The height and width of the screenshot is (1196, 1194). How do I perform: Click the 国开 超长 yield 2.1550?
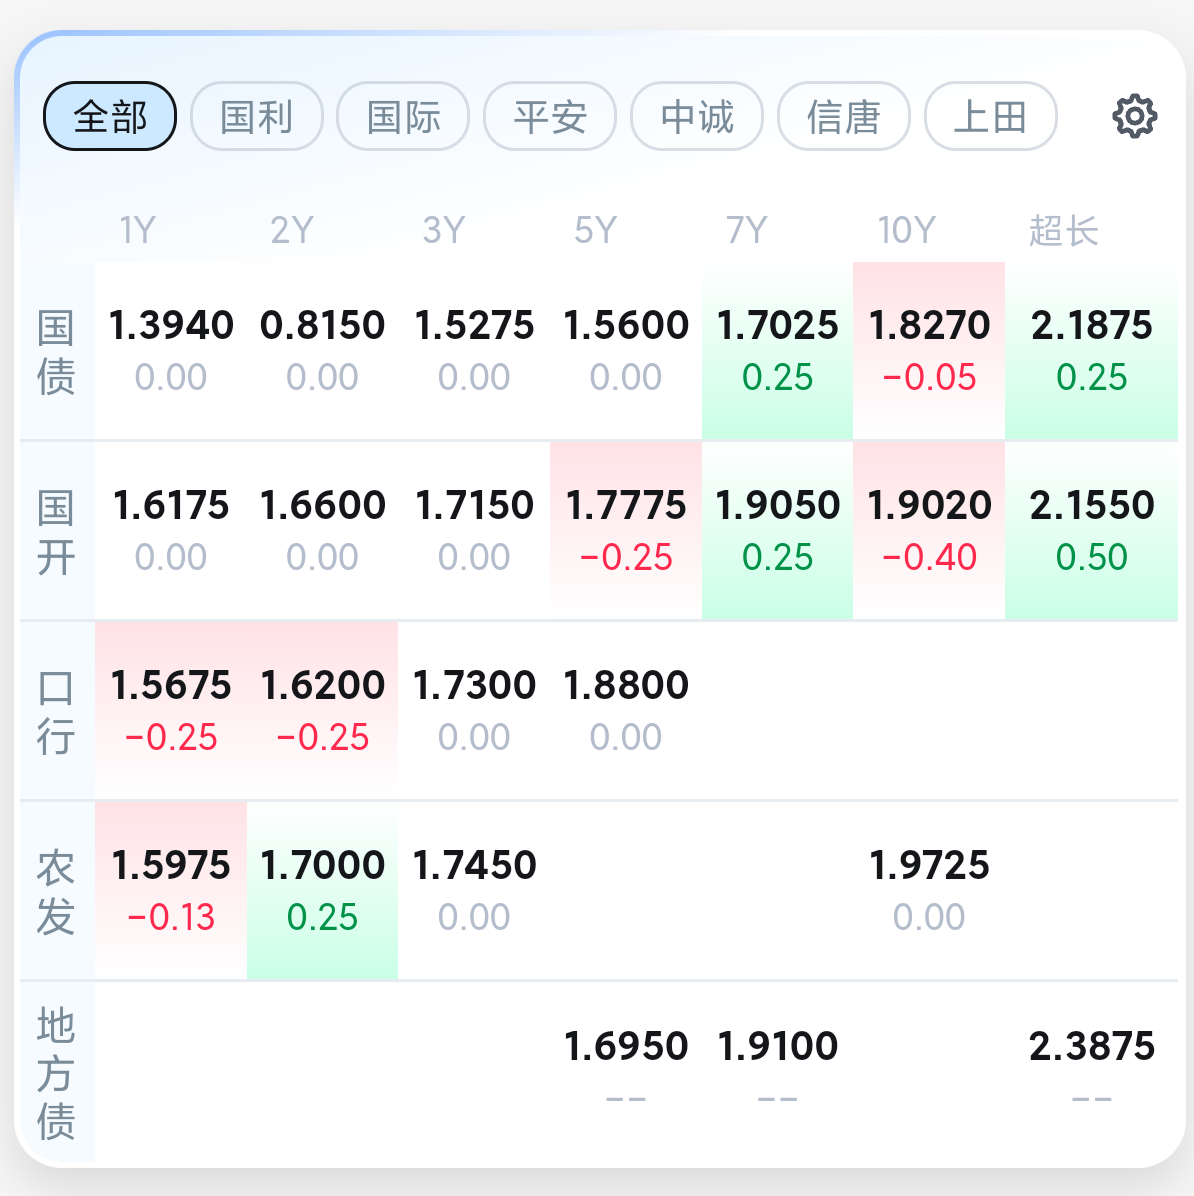[x=1091, y=530]
